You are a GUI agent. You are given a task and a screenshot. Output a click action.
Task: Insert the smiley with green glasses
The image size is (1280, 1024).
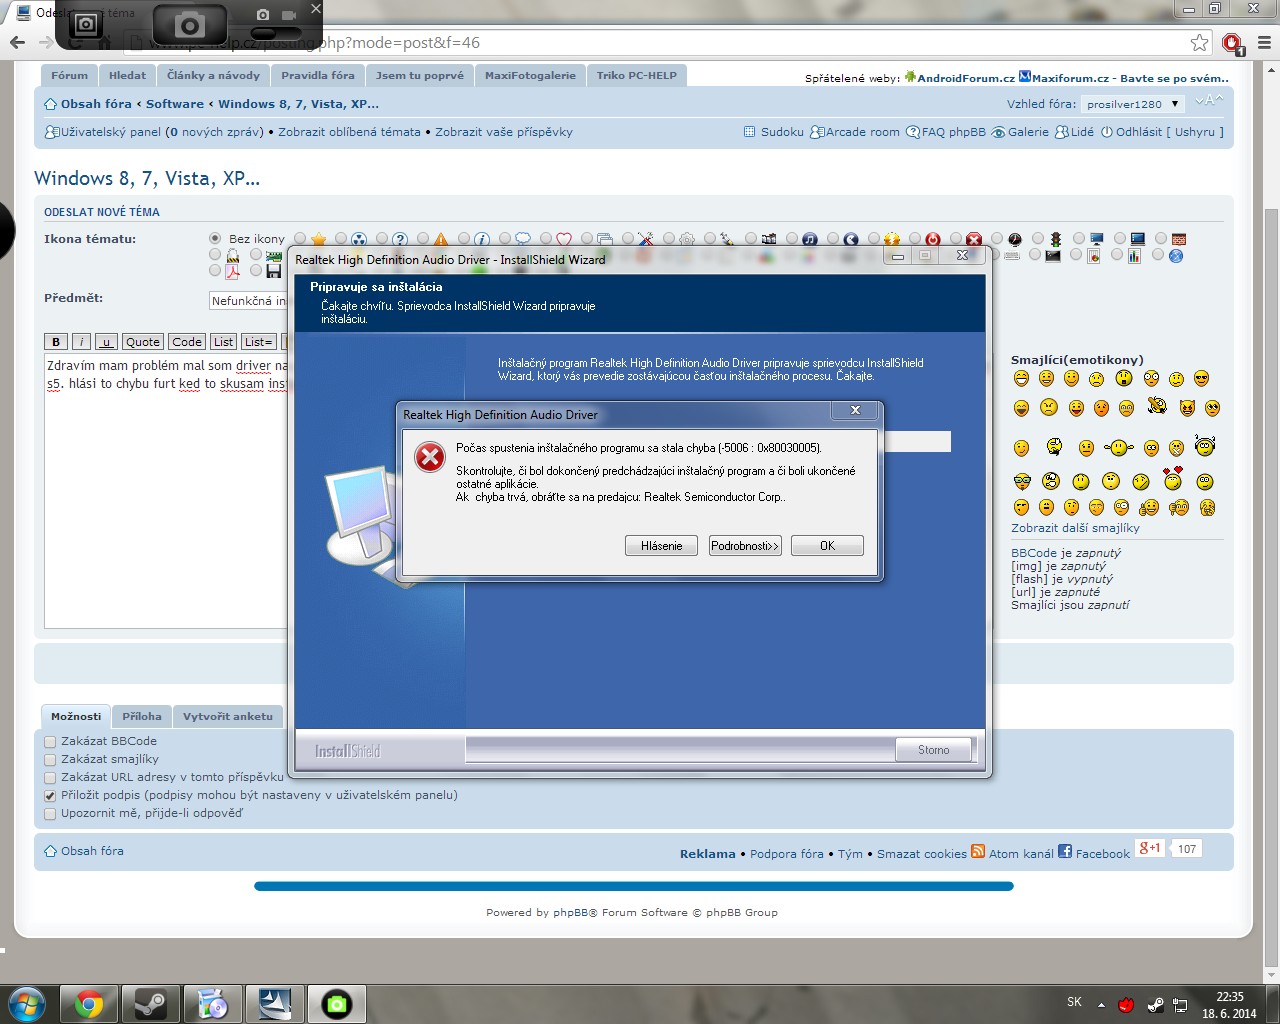(x=1022, y=481)
